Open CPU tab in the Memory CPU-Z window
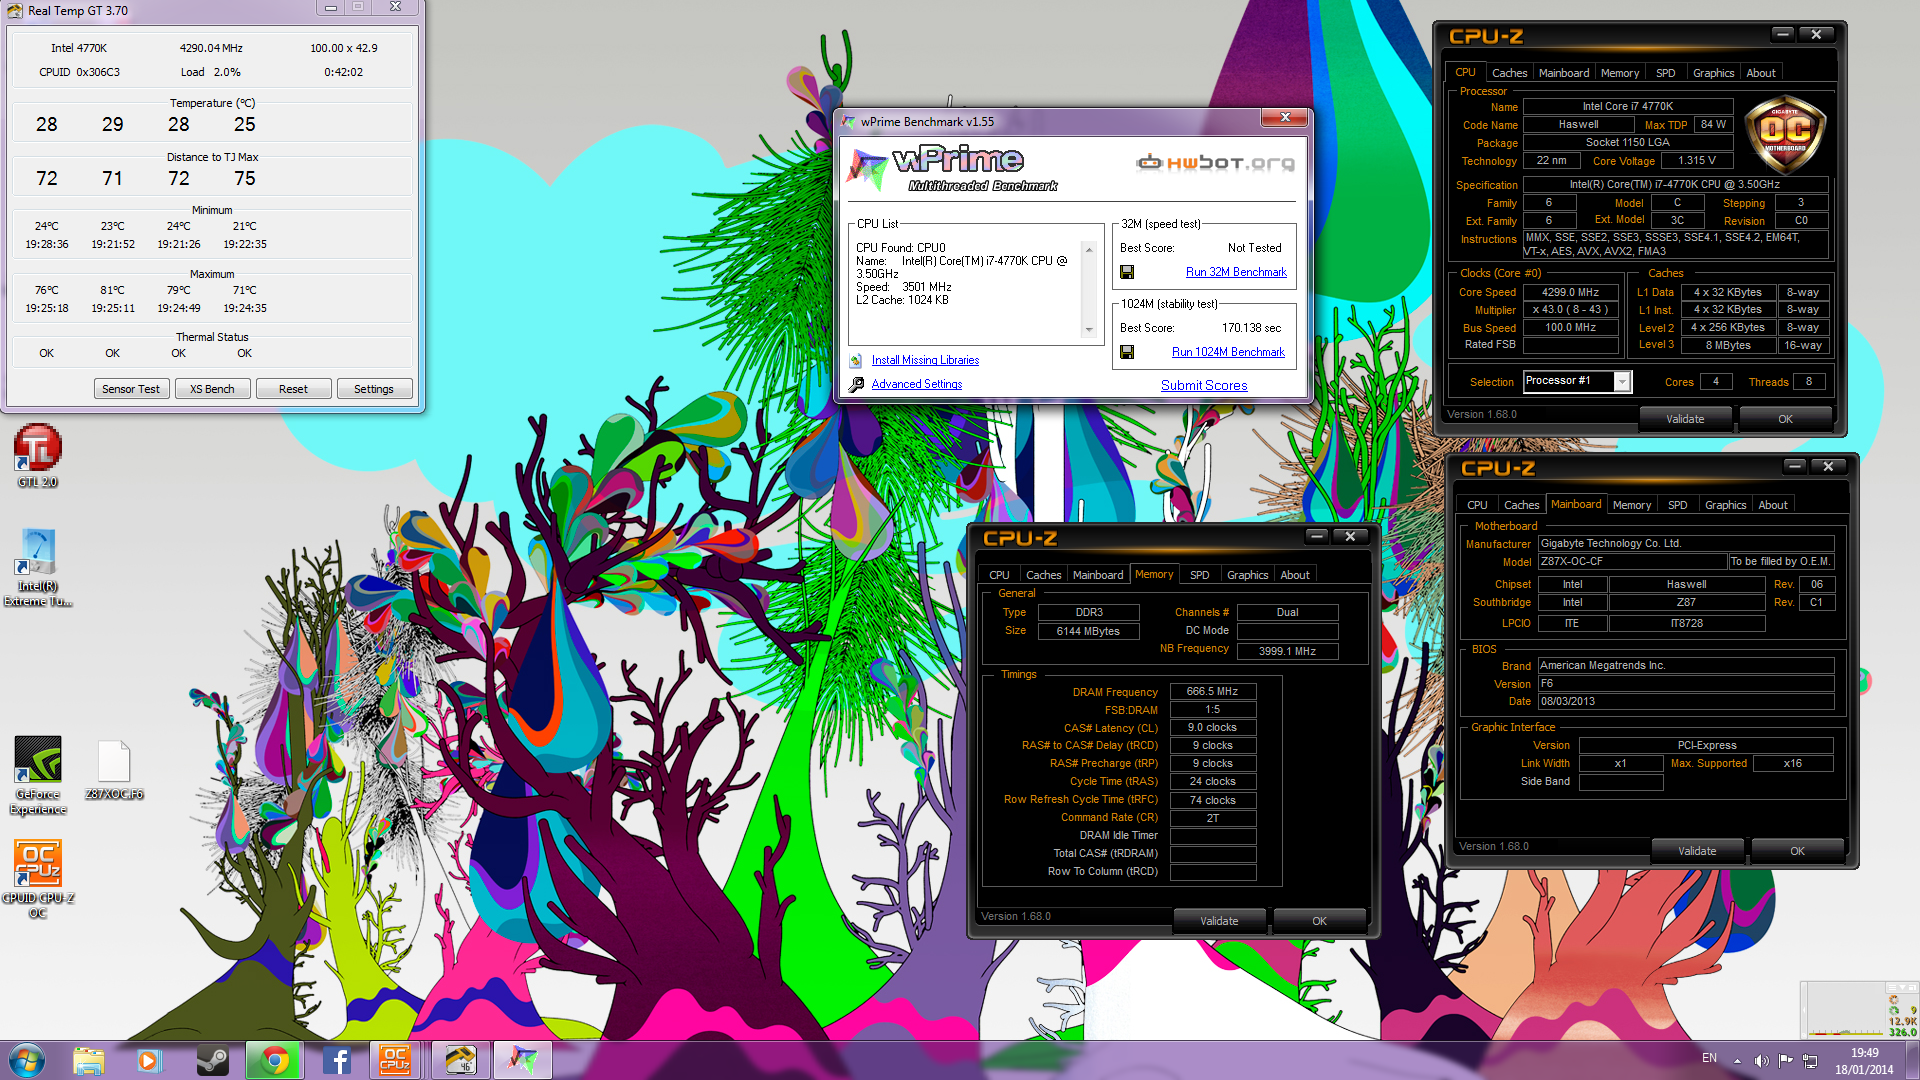 (999, 575)
